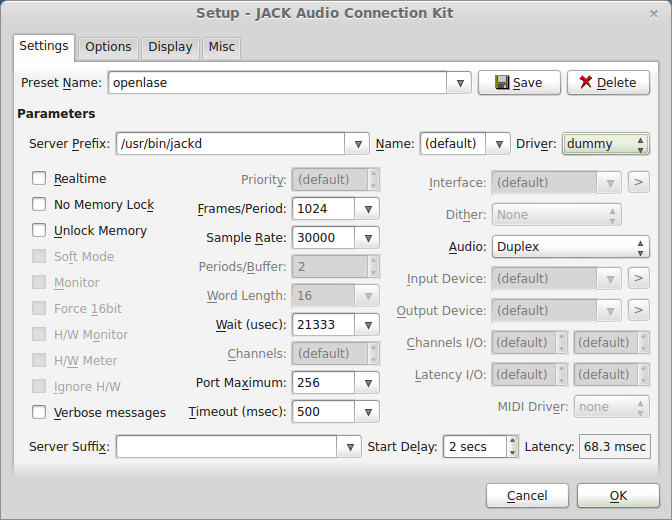Click the disabled Word Length dropdown
This screenshot has width=672, height=520.
pos(336,296)
